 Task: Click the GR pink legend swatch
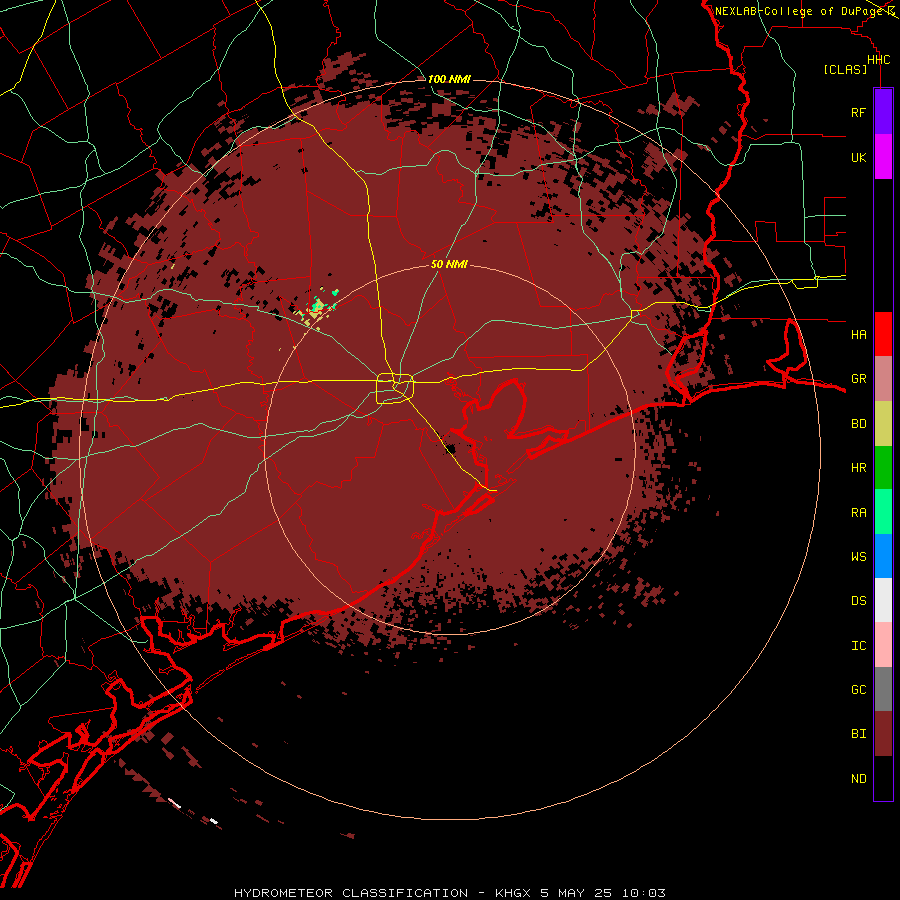[883, 379]
